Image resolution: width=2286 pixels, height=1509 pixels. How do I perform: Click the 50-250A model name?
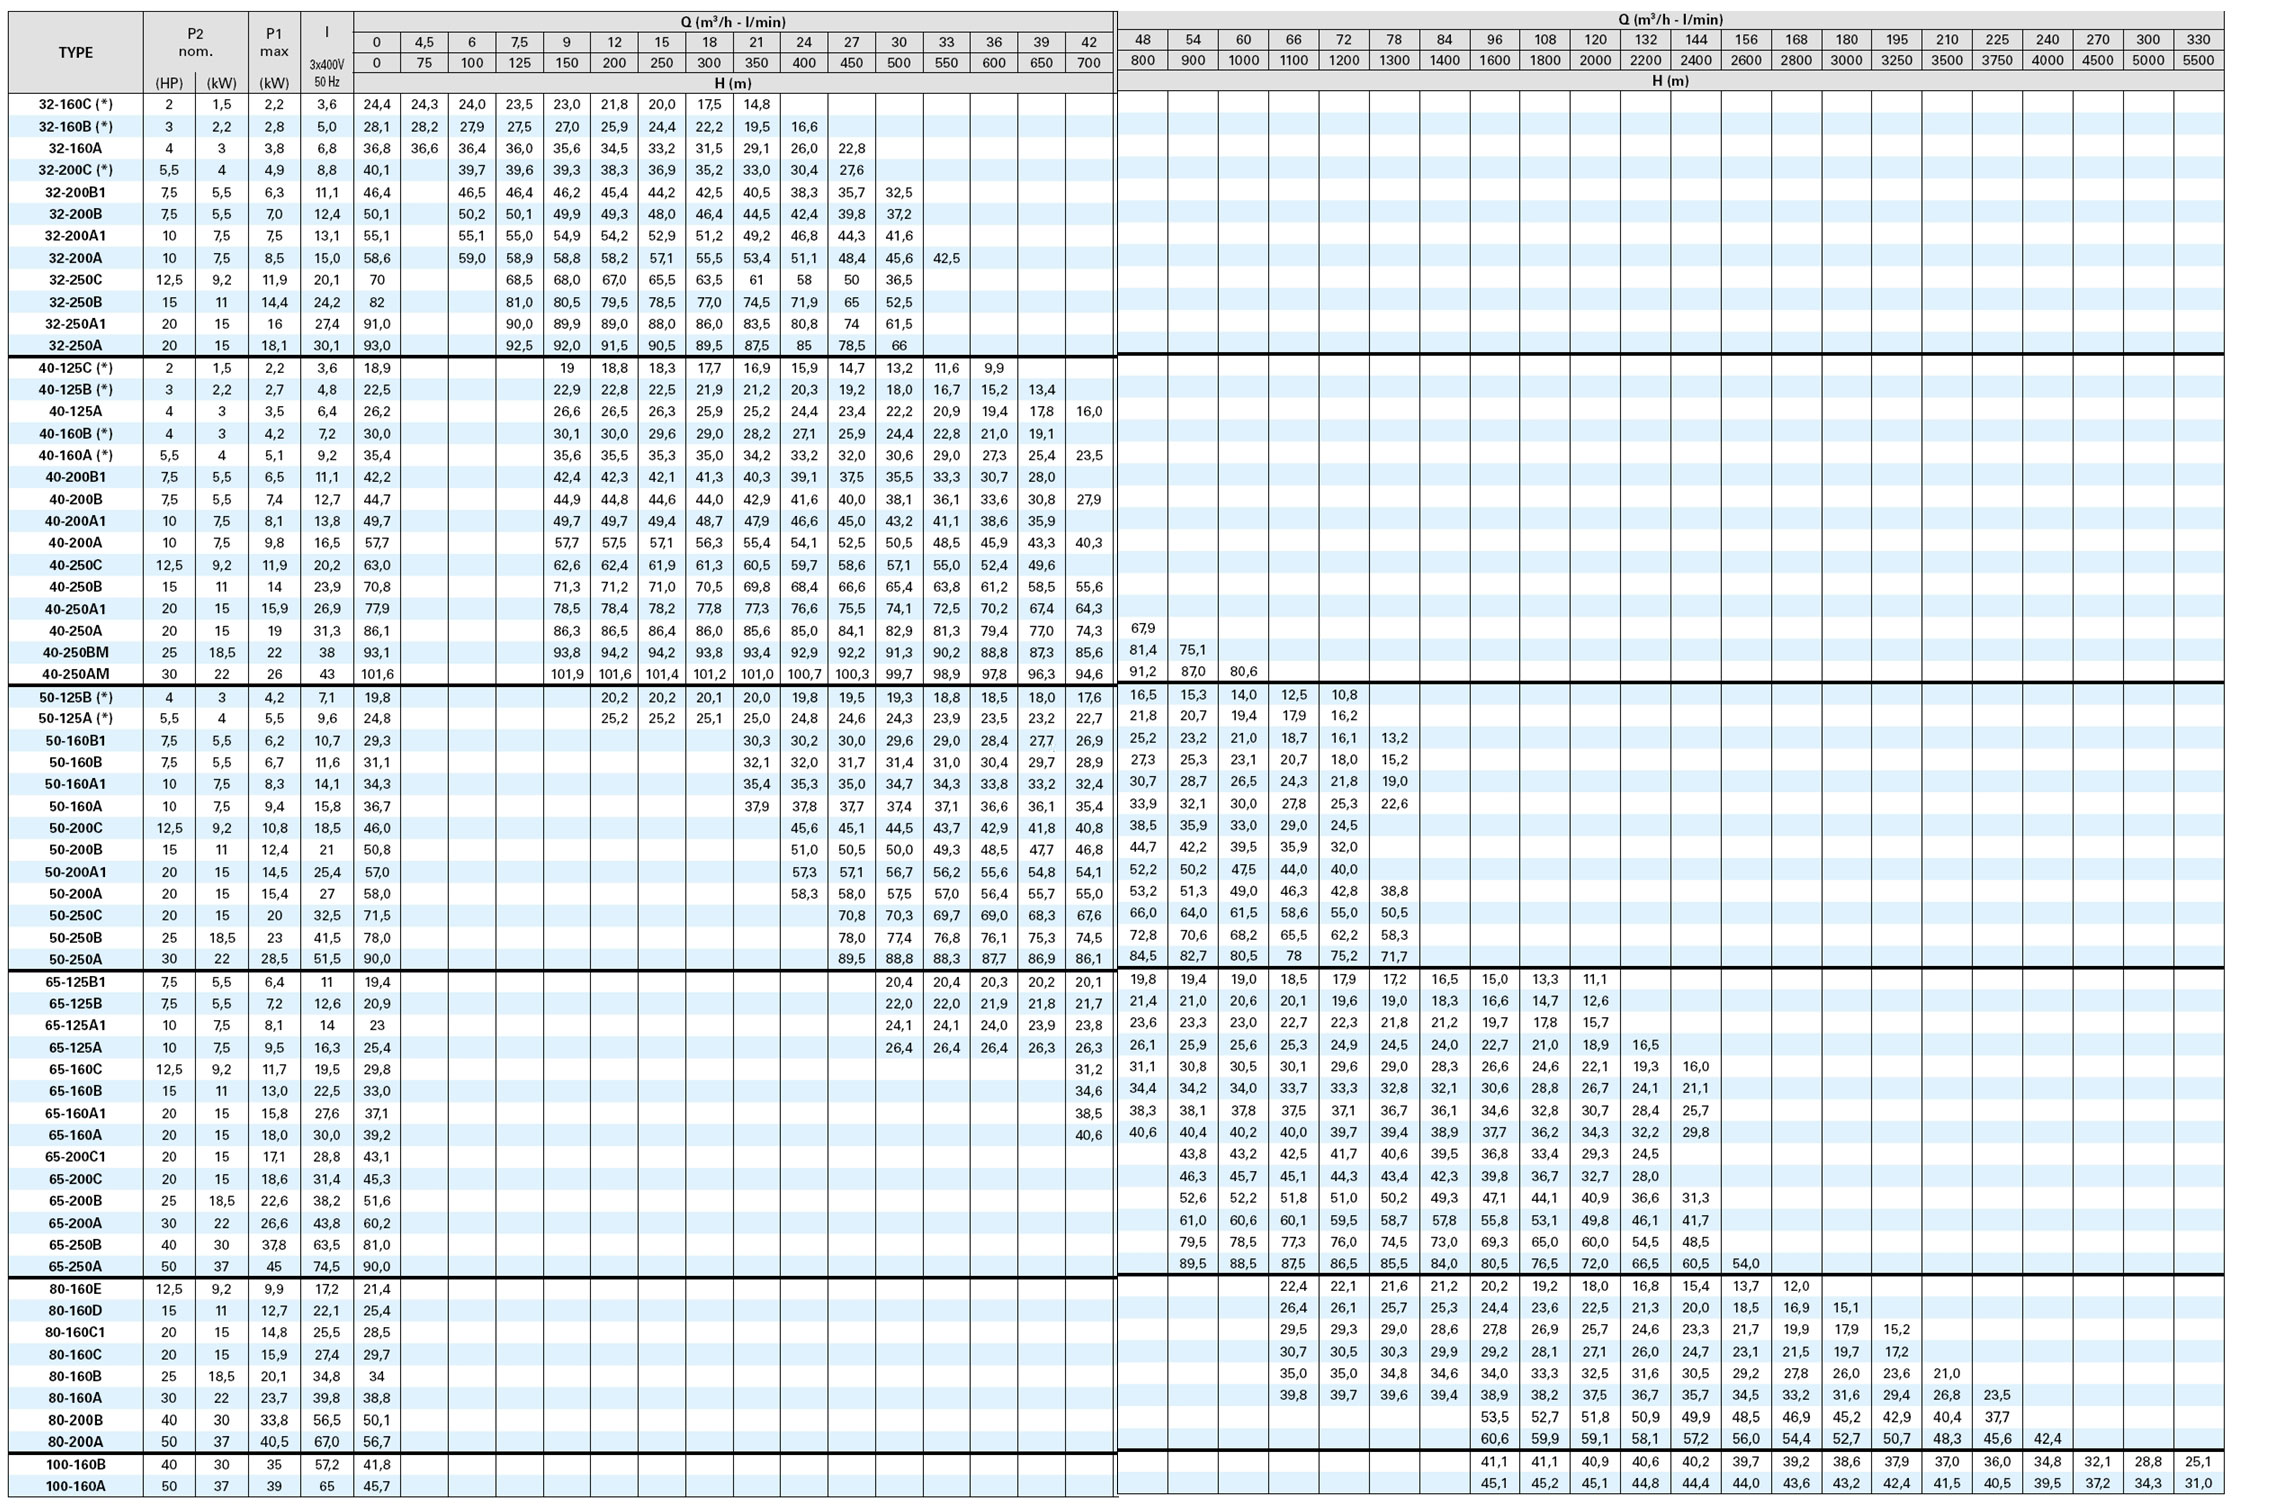[75, 959]
